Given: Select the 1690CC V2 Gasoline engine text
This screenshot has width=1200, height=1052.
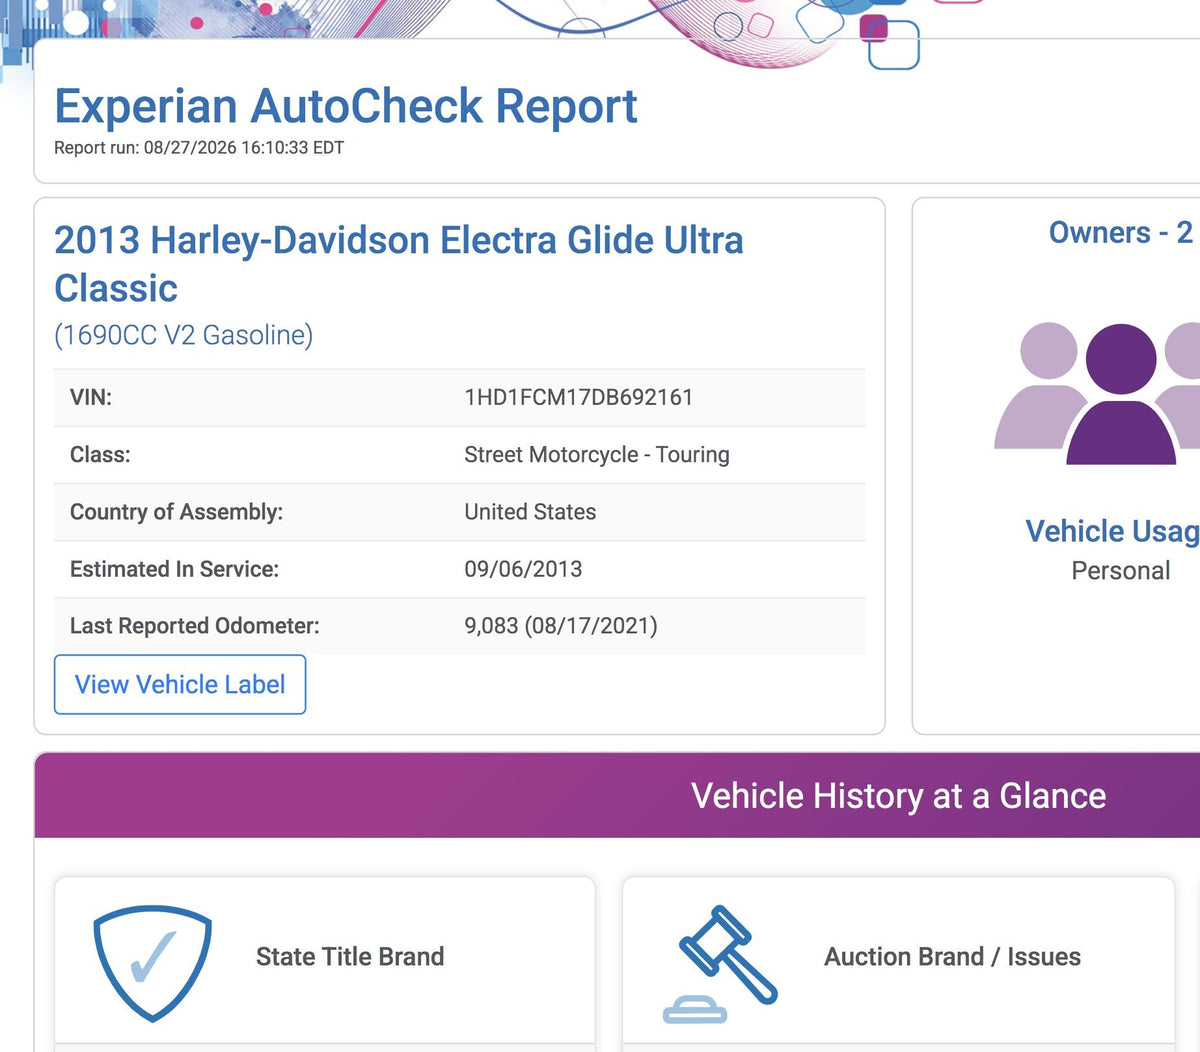Looking at the screenshot, I should (183, 335).
